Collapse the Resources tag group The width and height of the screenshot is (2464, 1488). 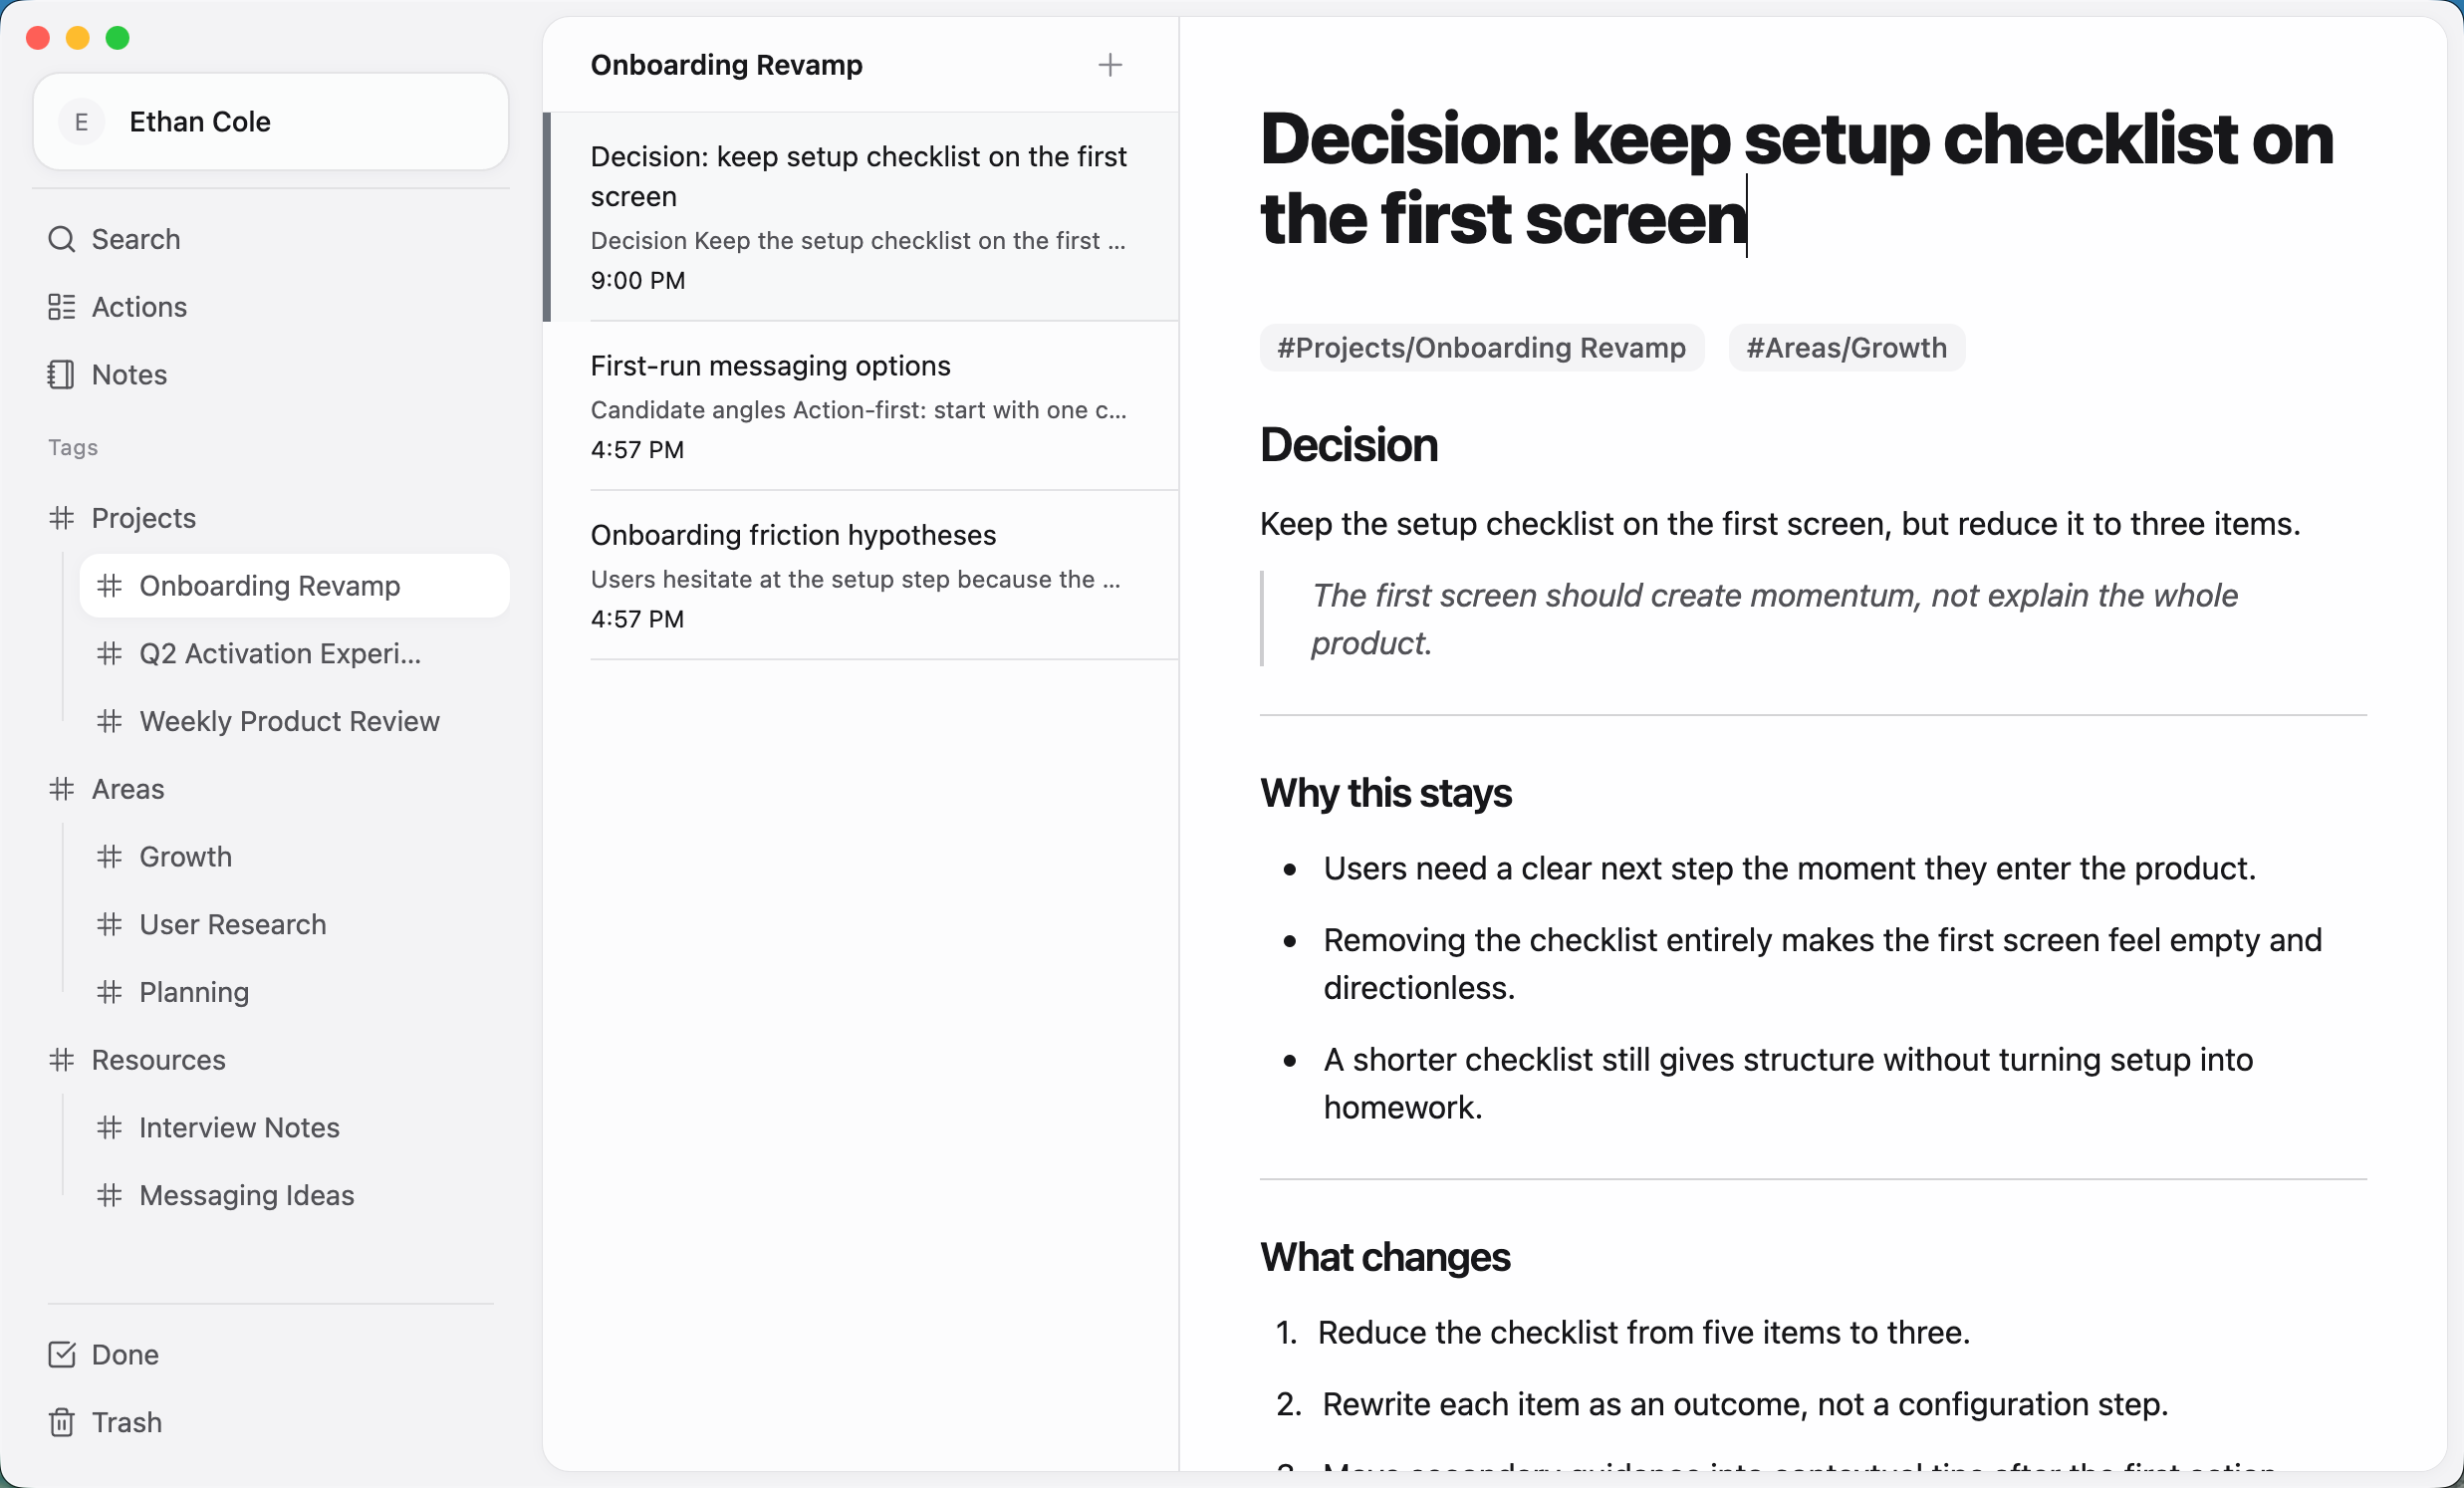pyautogui.click(x=61, y=1059)
